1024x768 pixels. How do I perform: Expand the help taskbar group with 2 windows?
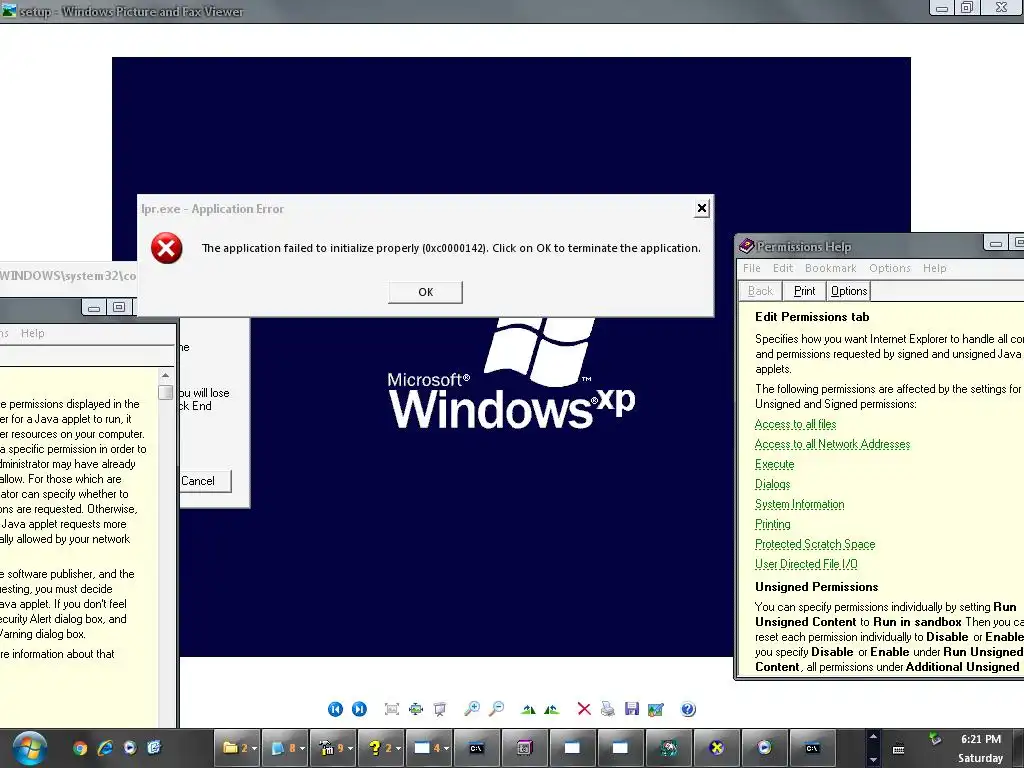pyautogui.click(x=381, y=748)
